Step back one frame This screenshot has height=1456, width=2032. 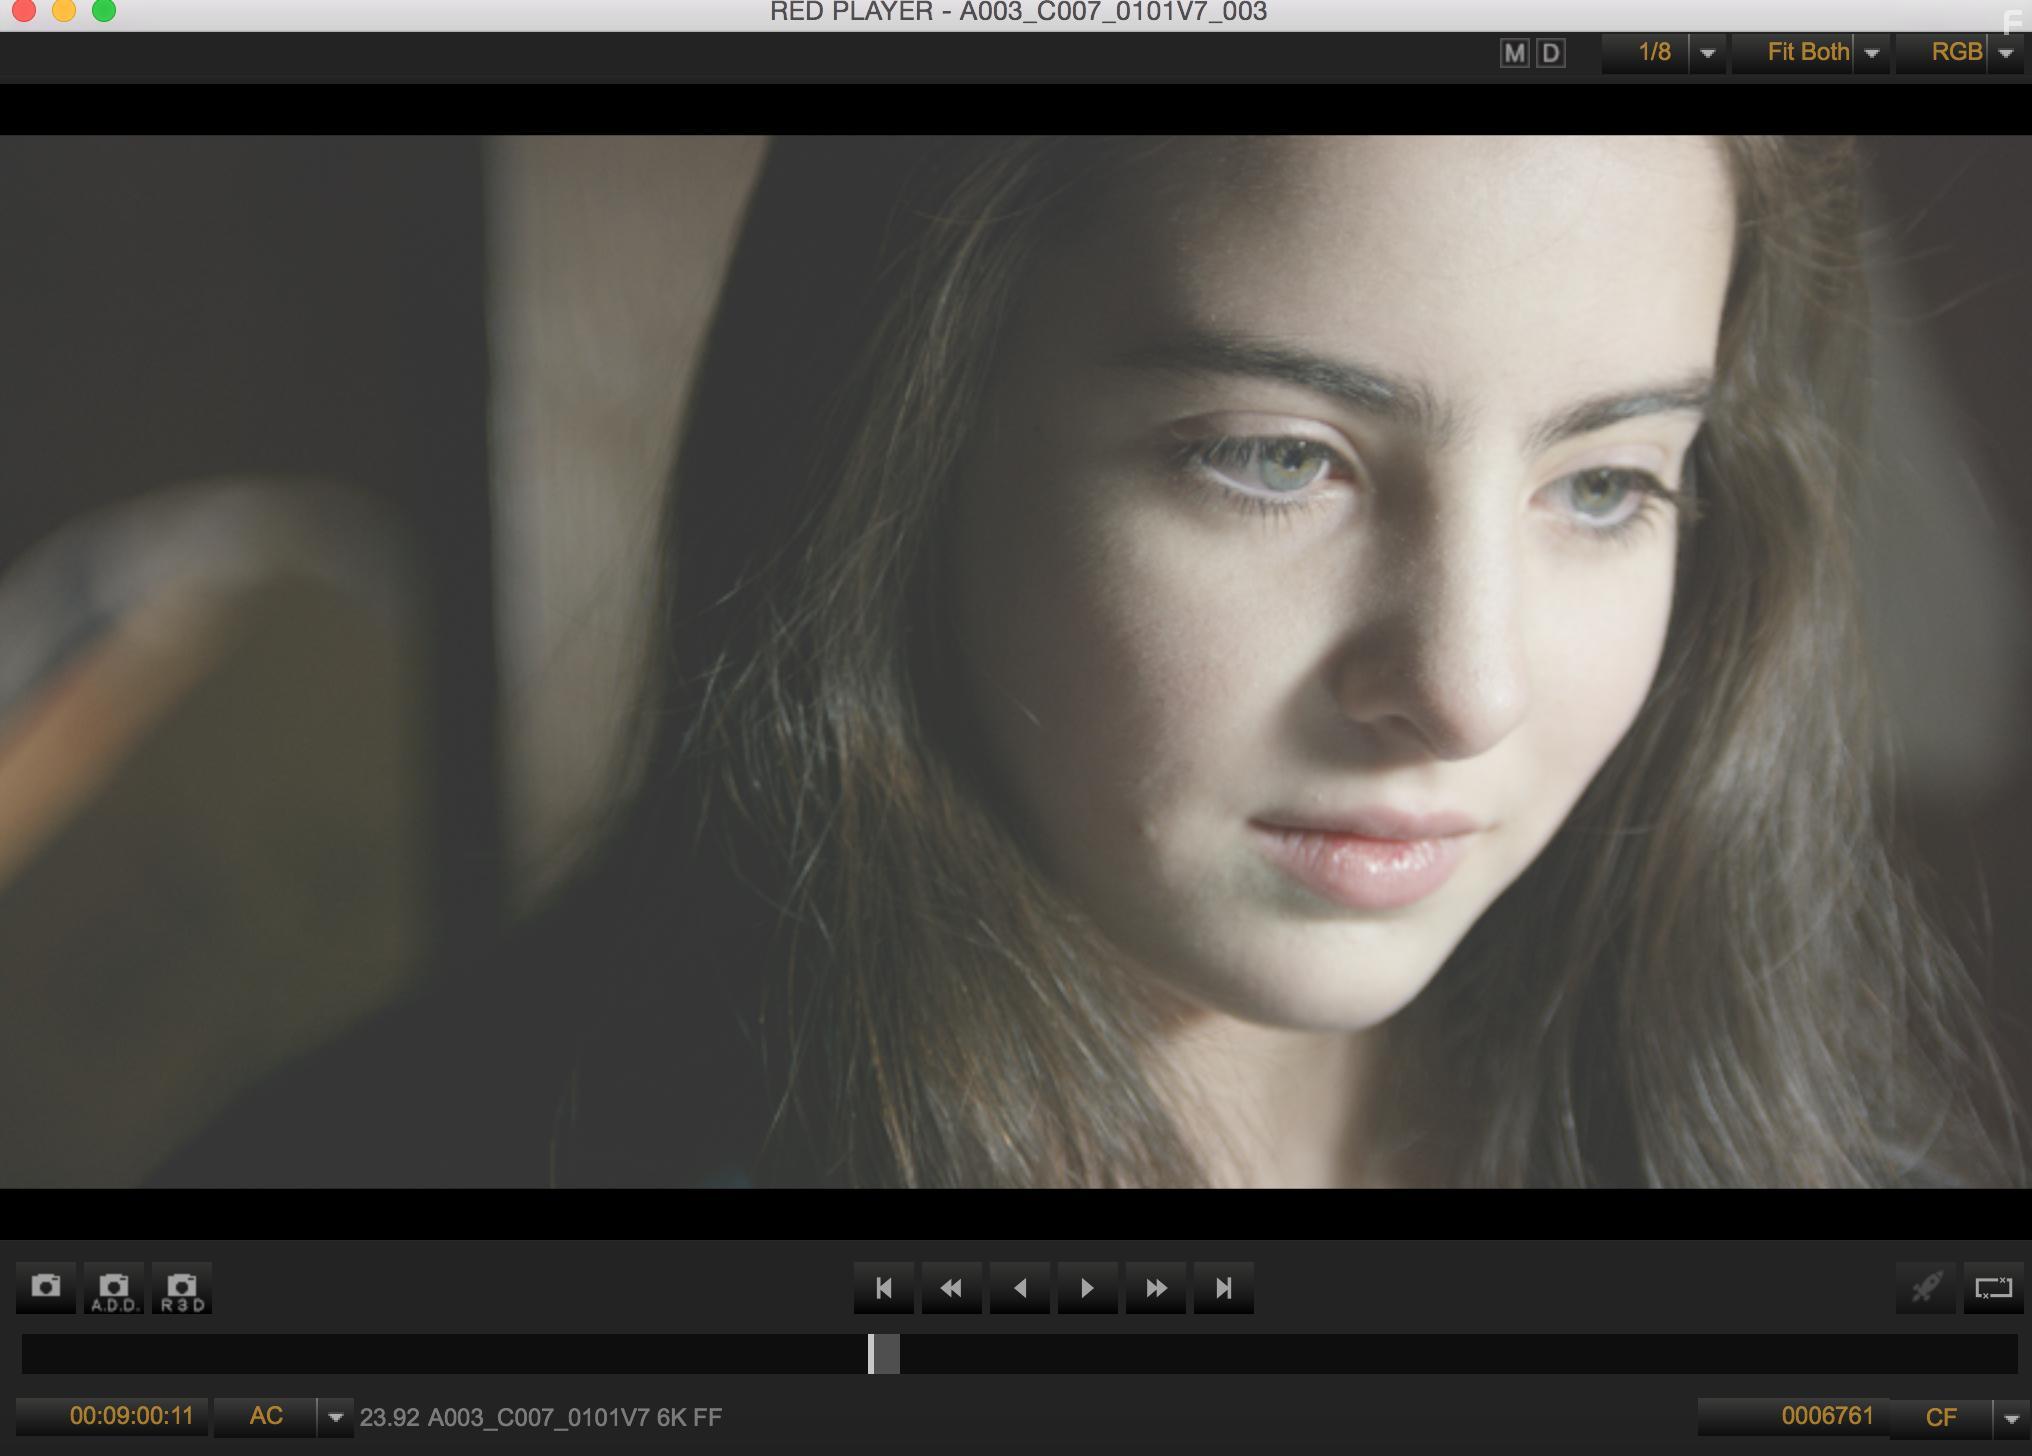[1019, 1289]
